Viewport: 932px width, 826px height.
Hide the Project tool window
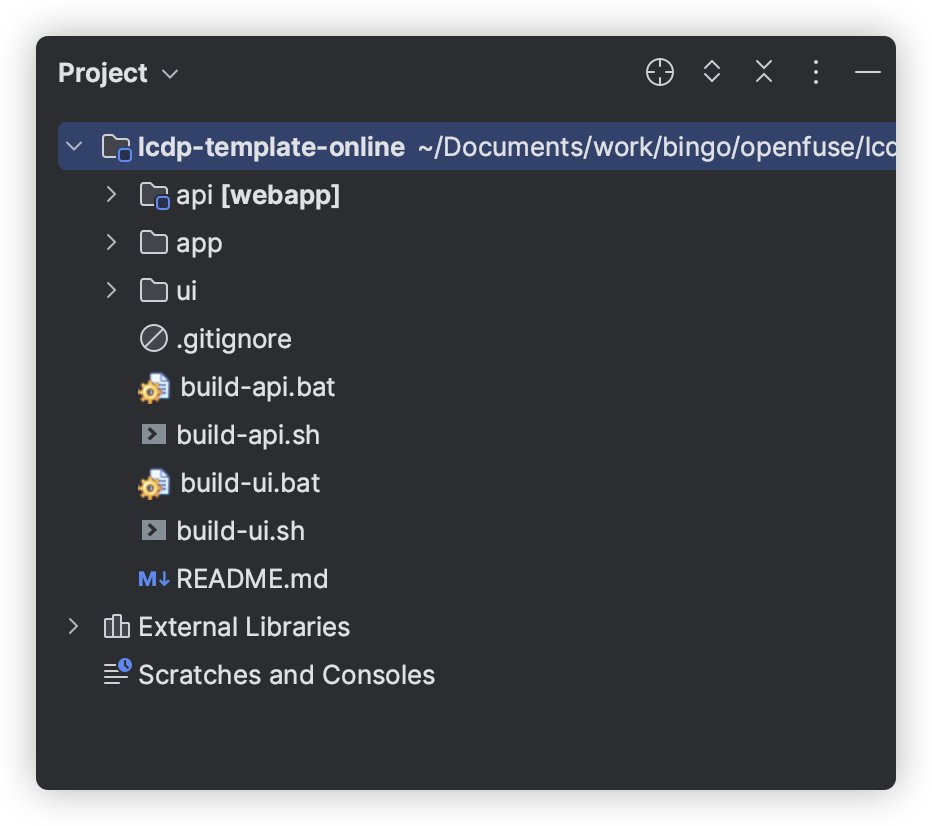[x=868, y=72]
